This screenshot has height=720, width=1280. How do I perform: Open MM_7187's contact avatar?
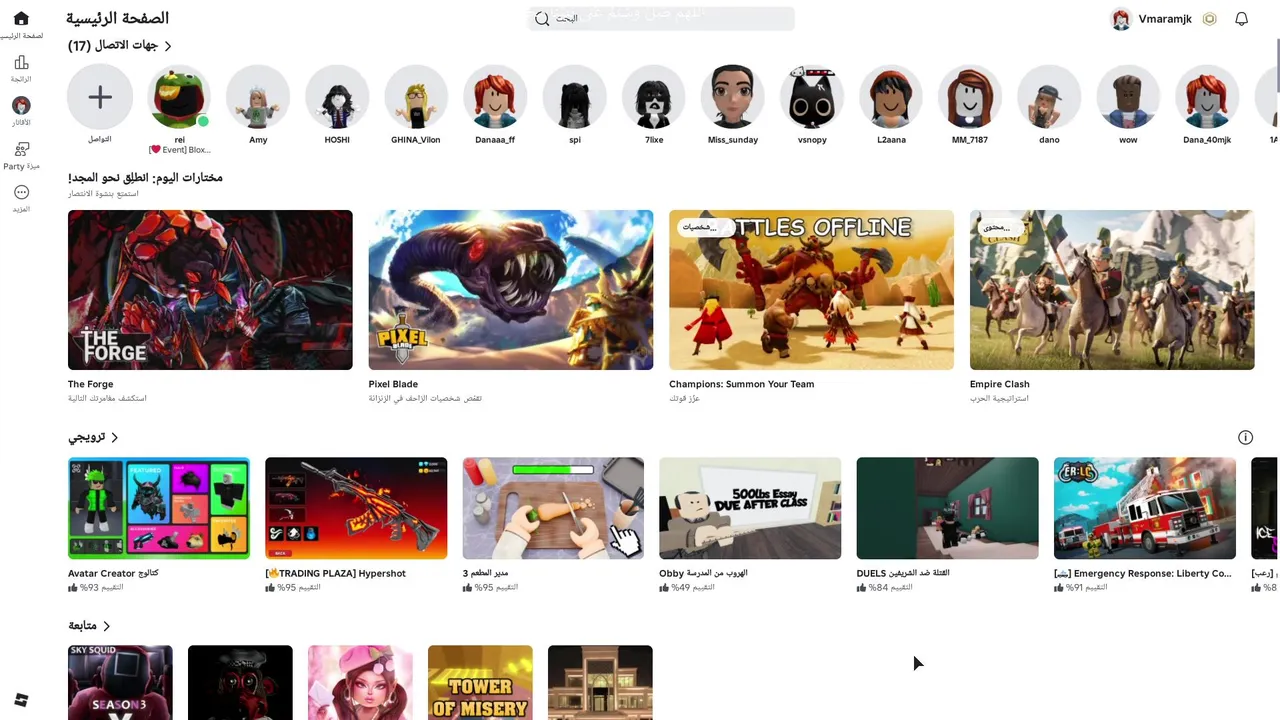[x=970, y=97]
